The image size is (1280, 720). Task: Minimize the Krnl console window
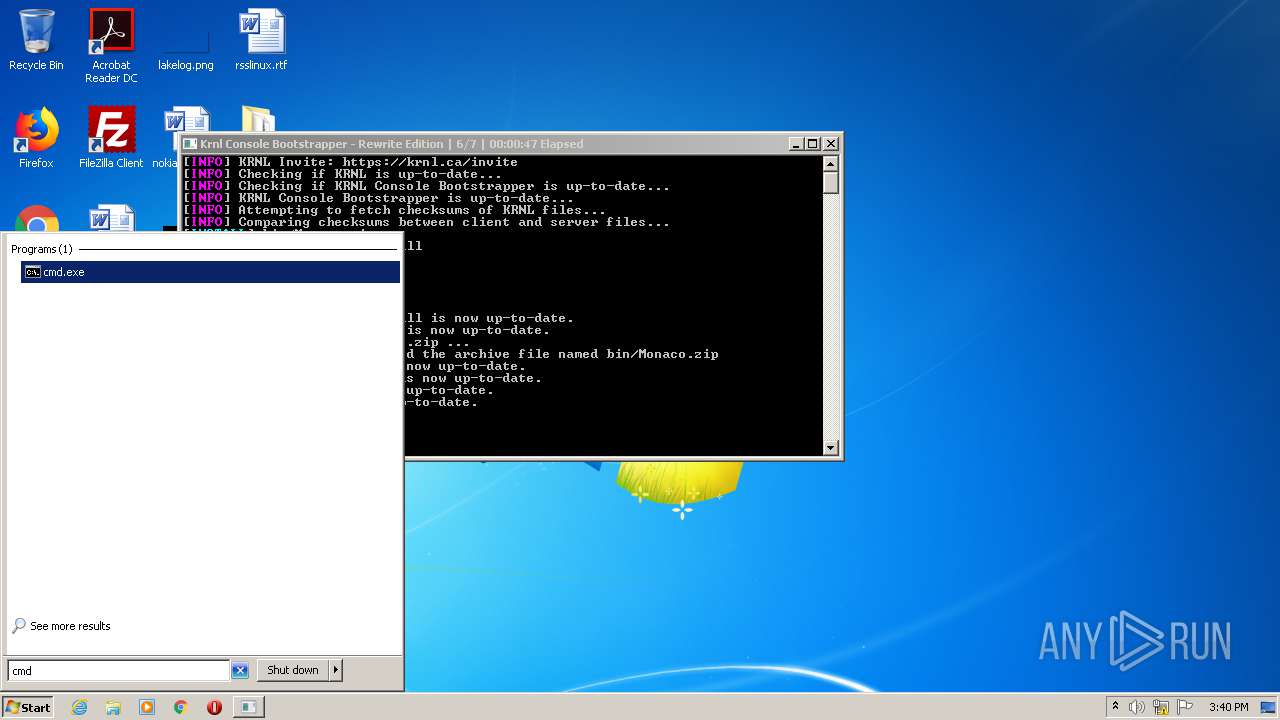pyautogui.click(x=796, y=144)
